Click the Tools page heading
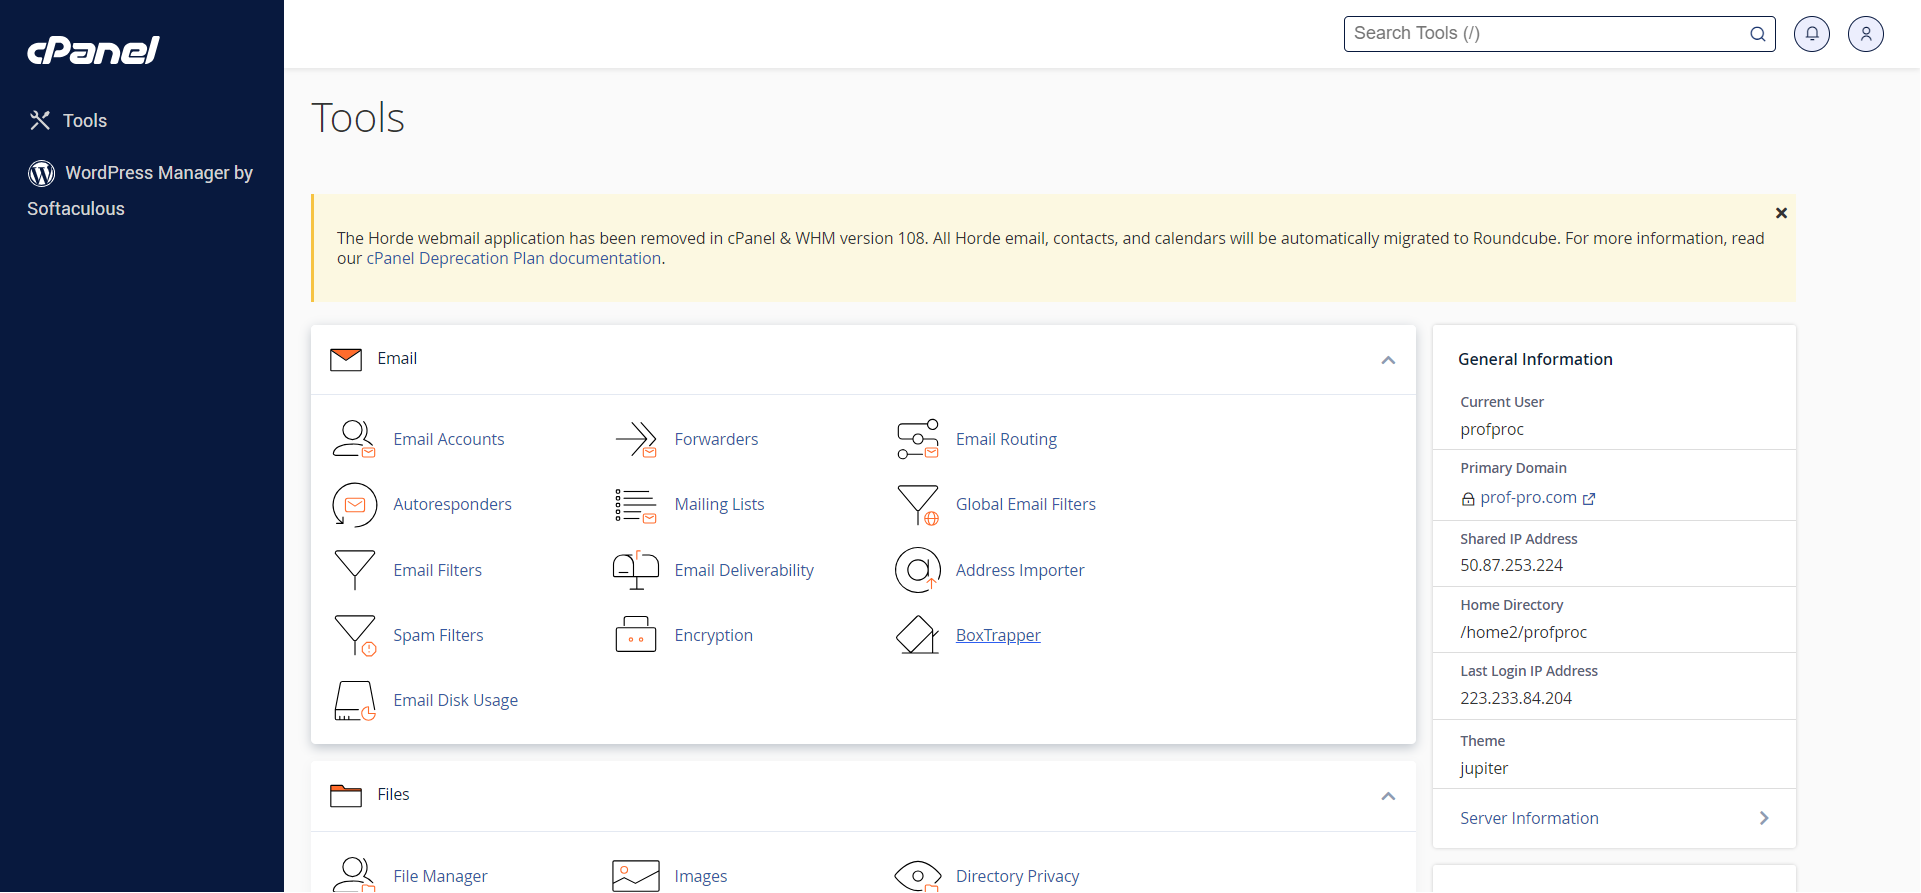 click(x=358, y=118)
